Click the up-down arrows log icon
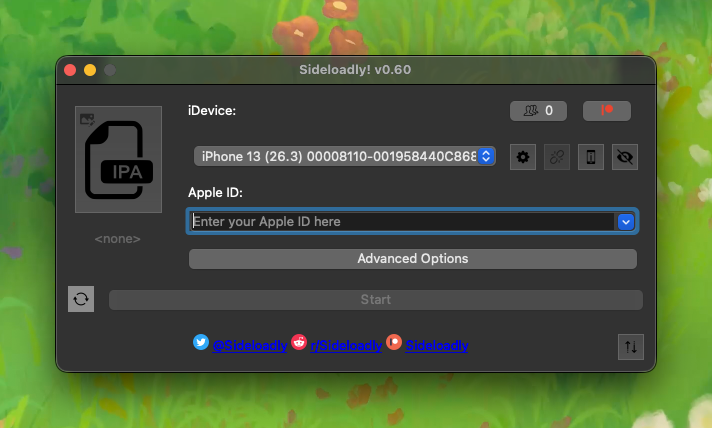The height and width of the screenshot is (428, 712). point(630,346)
